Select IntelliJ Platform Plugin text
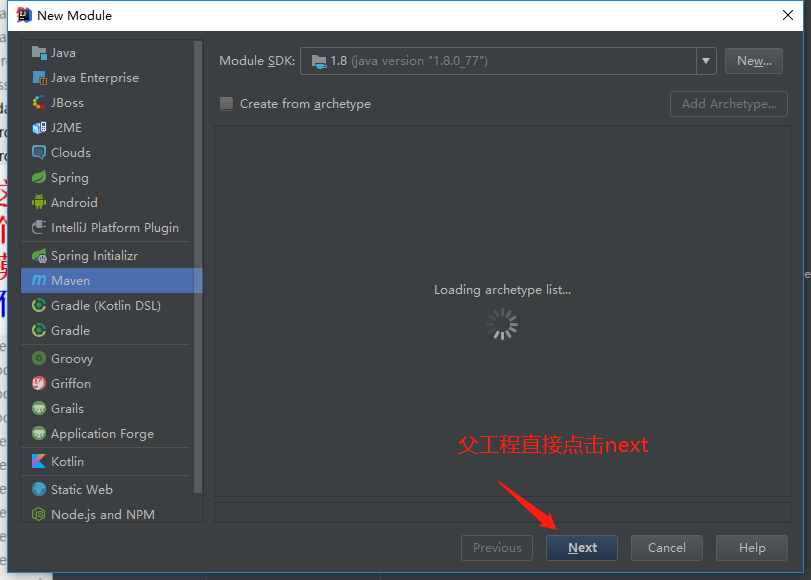 [115, 227]
